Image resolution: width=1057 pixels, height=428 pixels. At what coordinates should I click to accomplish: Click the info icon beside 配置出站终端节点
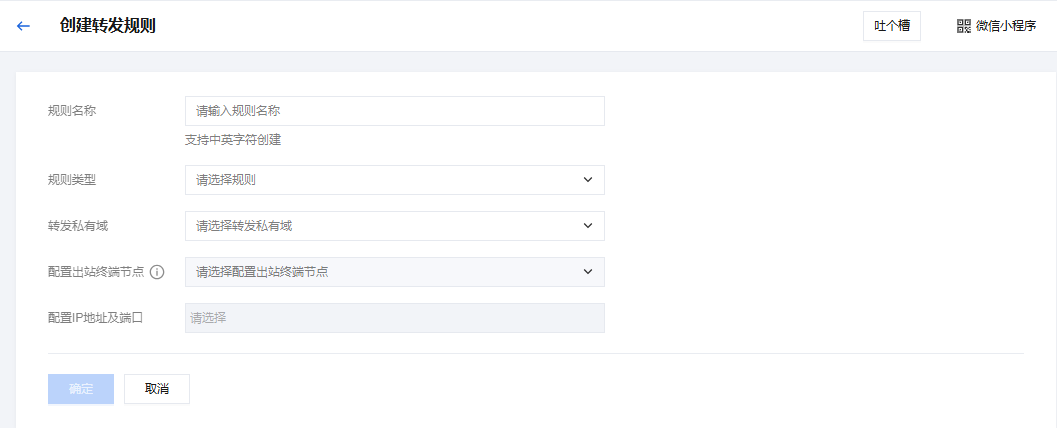click(157, 272)
